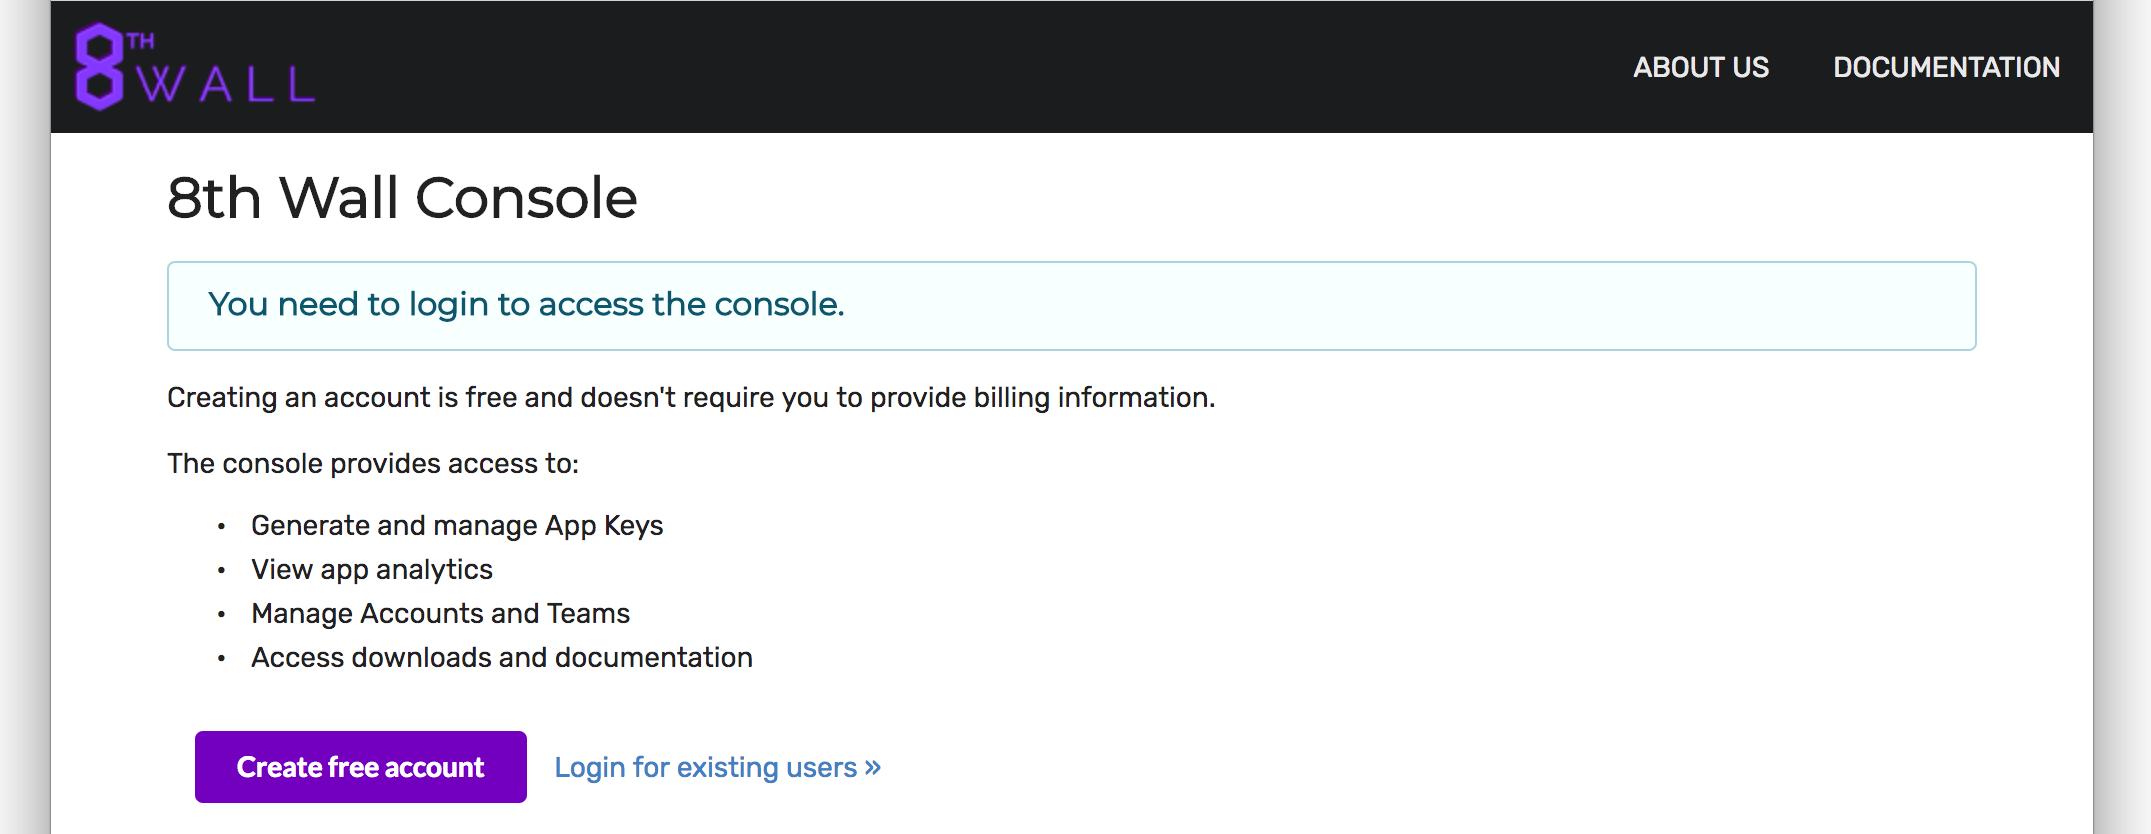This screenshot has width=2151, height=834.
Task: Click the 8th Wall Console heading
Action: [x=402, y=197]
